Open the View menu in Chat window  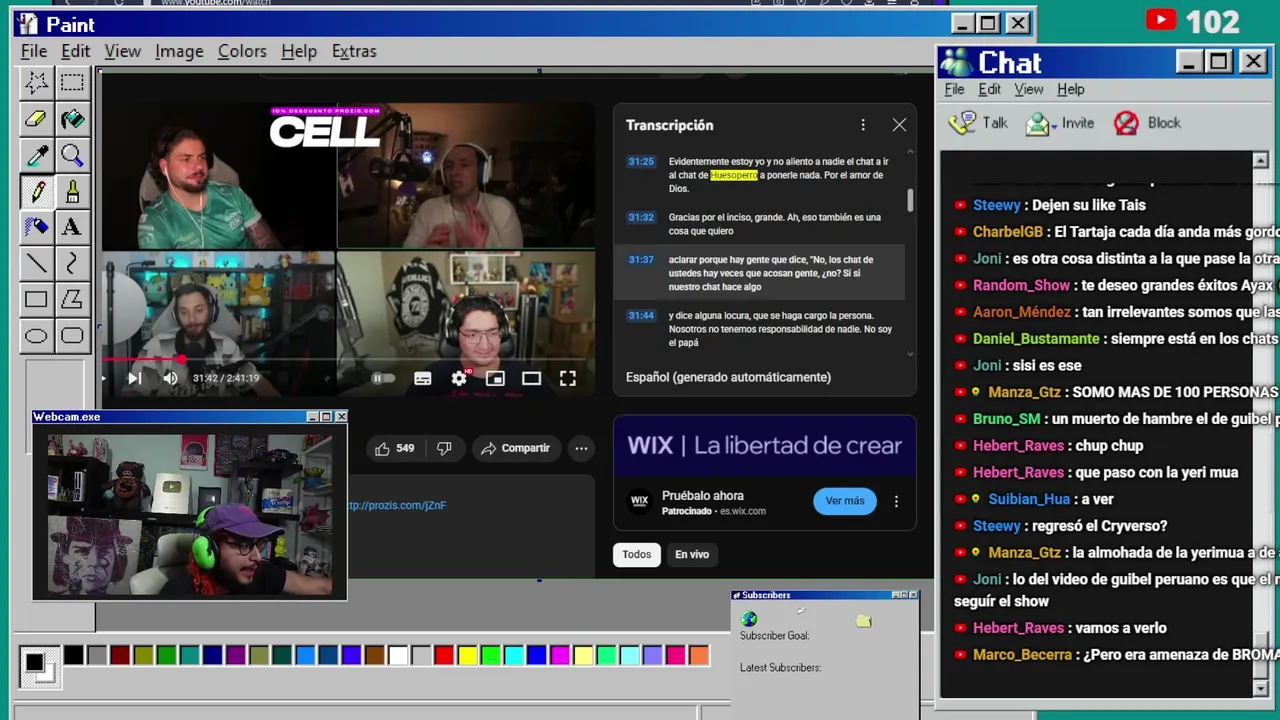point(1029,89)
